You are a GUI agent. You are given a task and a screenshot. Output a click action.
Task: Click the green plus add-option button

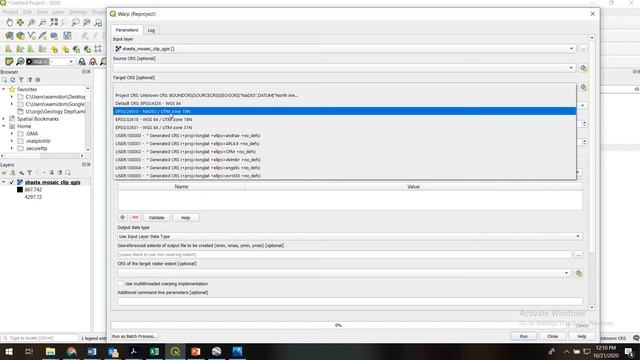point(122,218)
